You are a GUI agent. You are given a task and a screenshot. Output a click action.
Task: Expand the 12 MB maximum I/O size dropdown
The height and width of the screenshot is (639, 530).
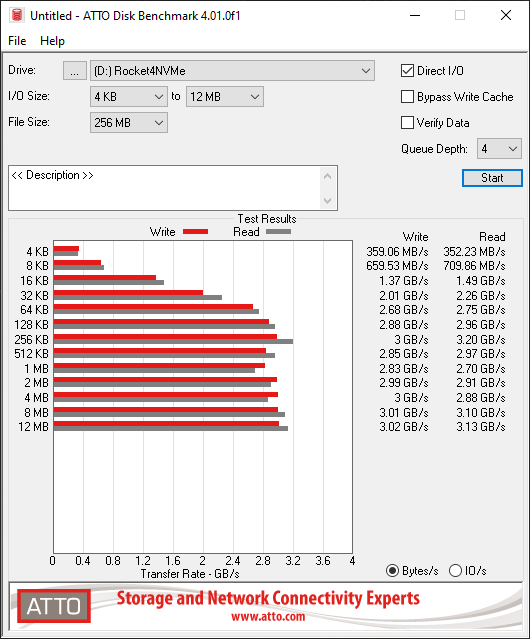click(225, 97)
